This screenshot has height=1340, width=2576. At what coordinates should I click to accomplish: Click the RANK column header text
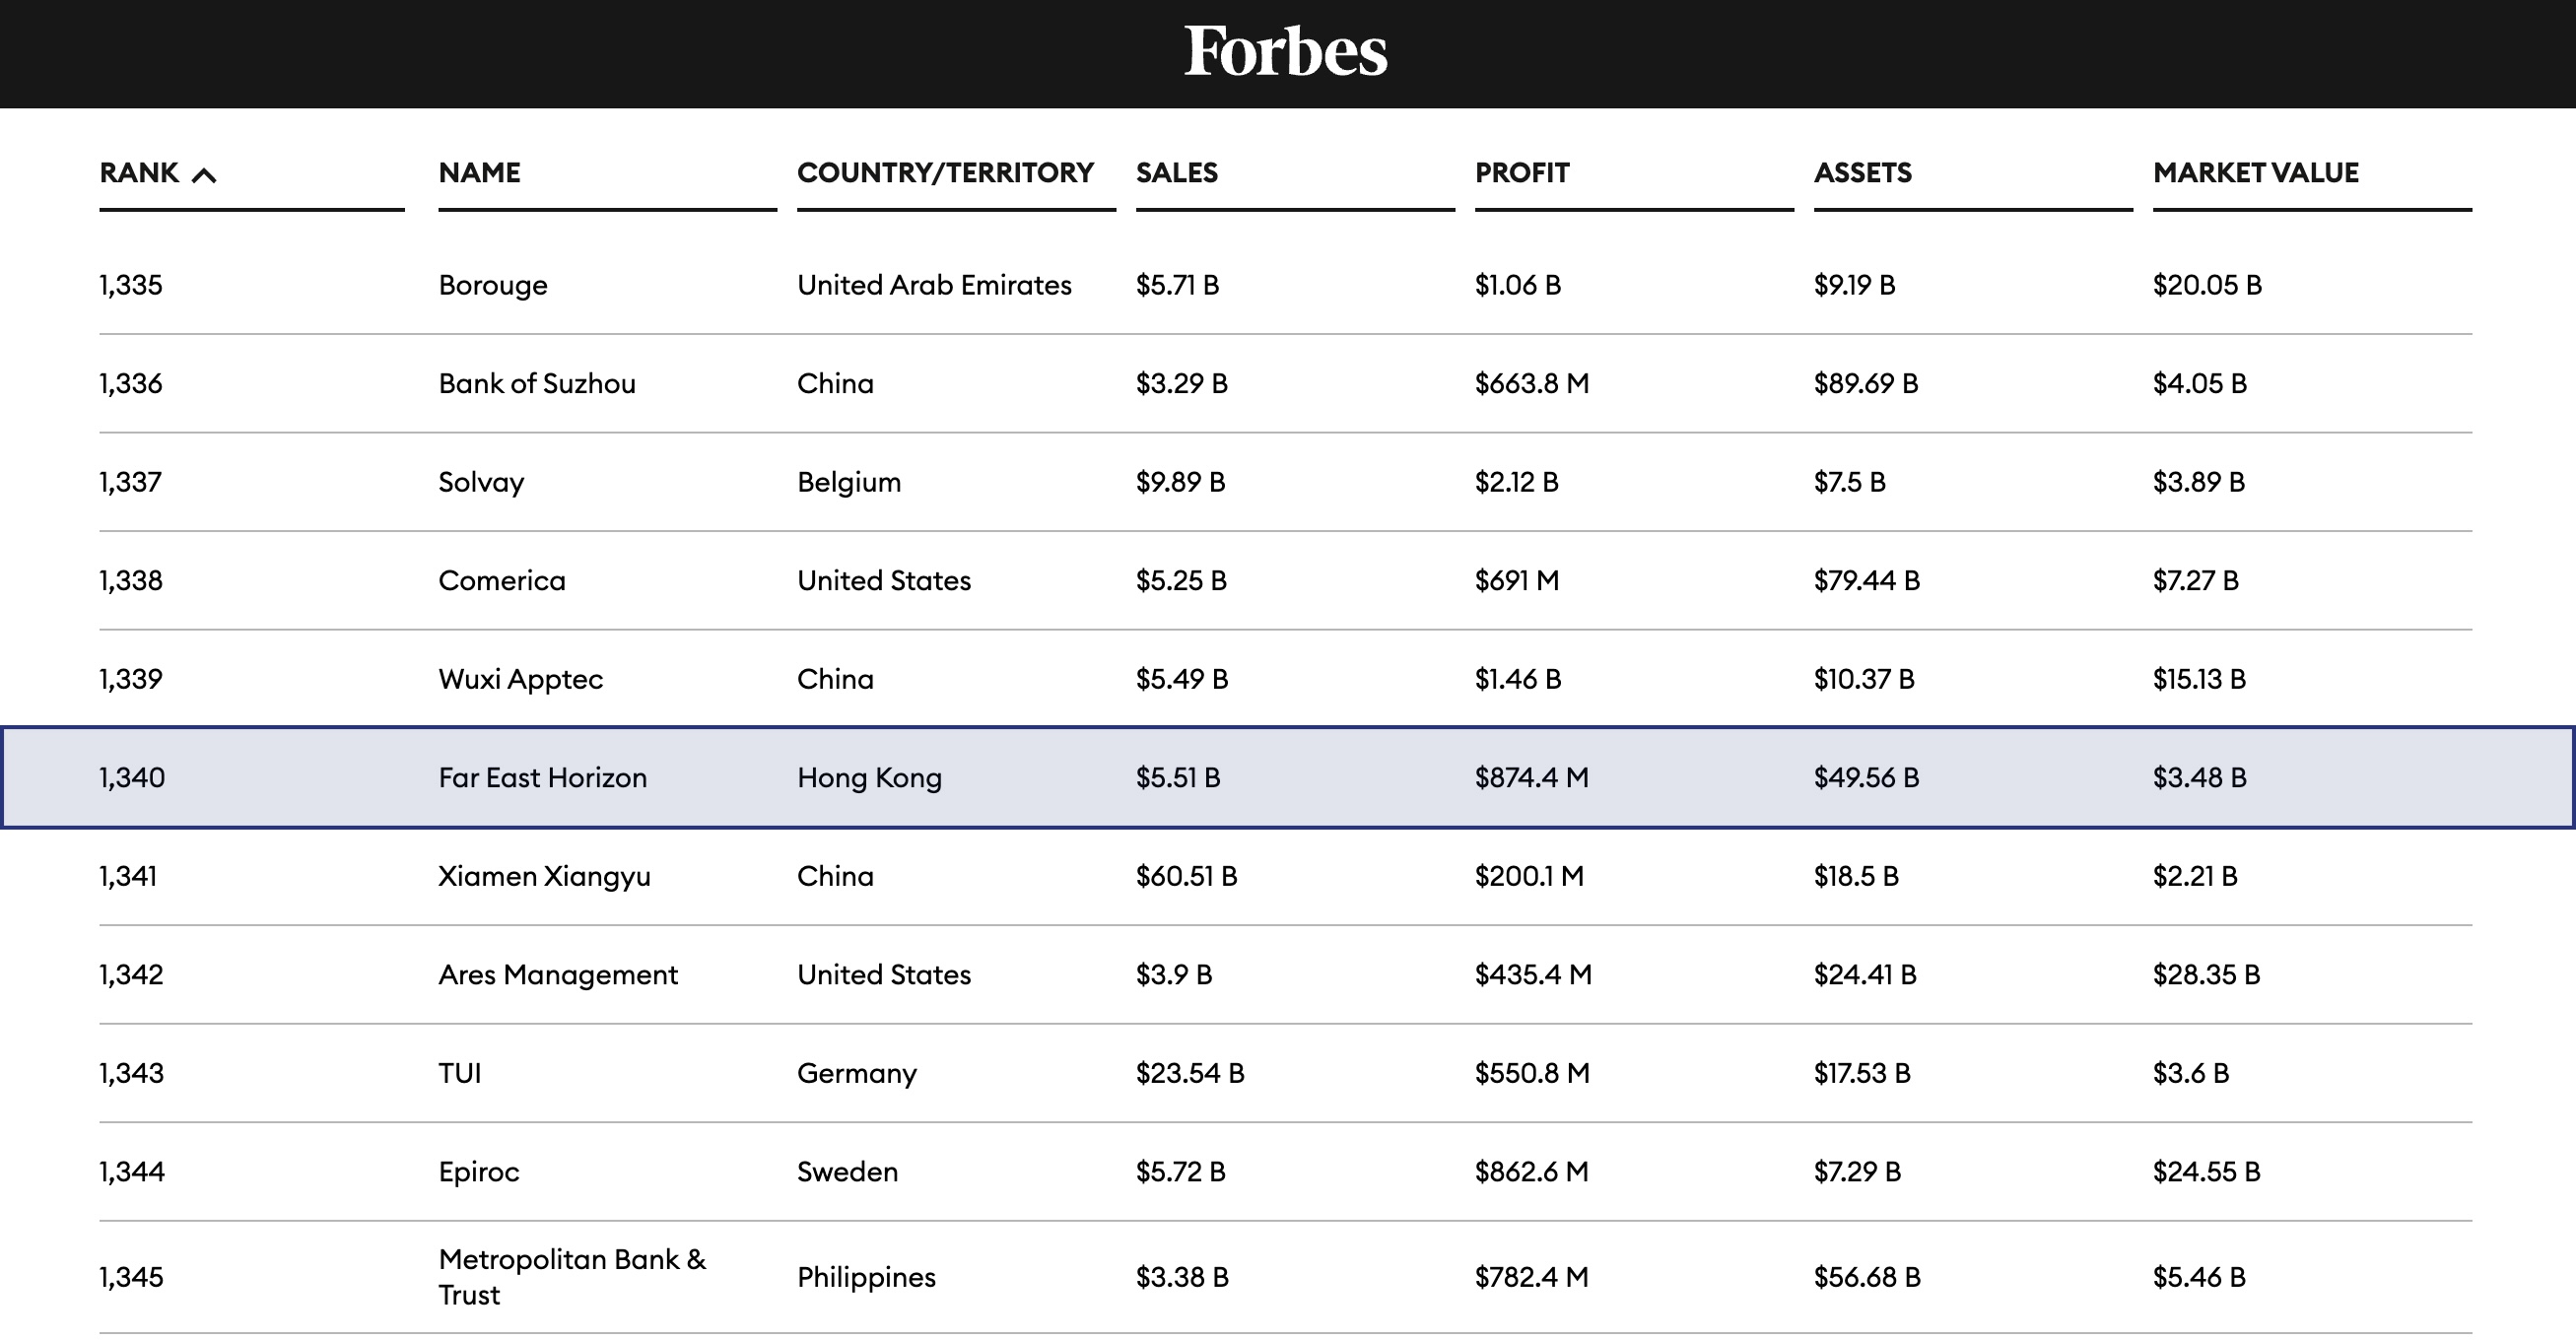click(139, 173)
